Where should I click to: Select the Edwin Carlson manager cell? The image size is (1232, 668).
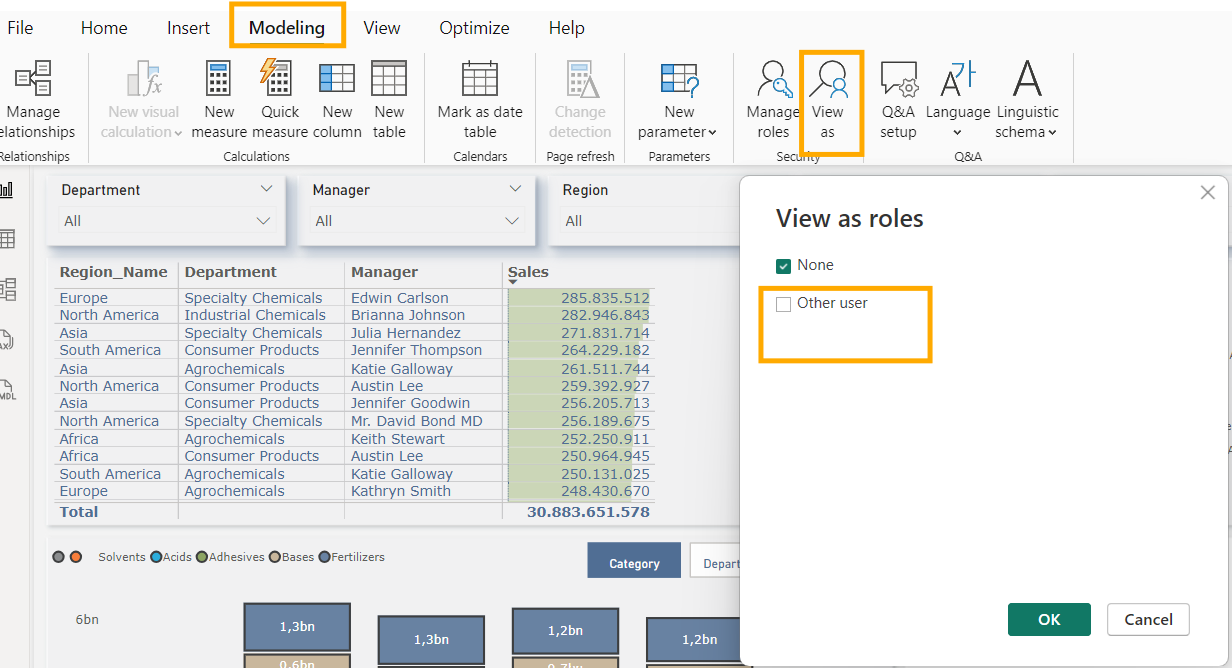pyautogui.click(x=400, y=298)
